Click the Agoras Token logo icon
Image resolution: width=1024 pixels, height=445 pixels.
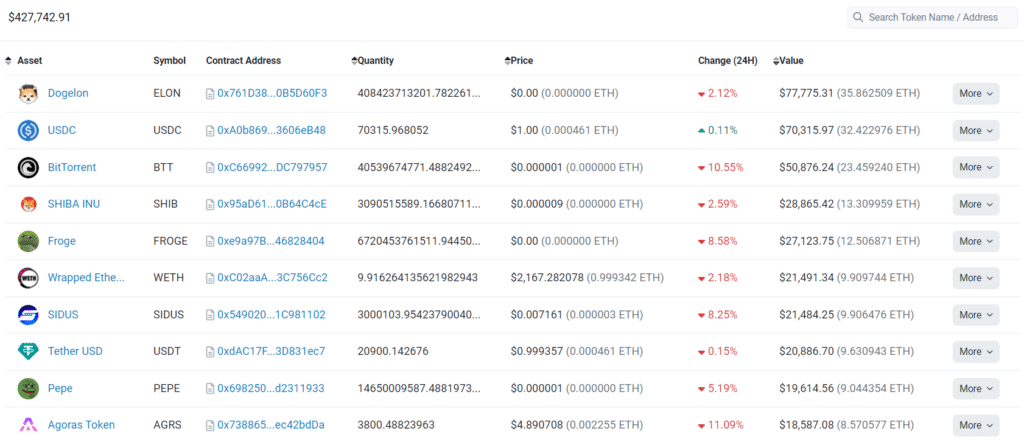28,425
